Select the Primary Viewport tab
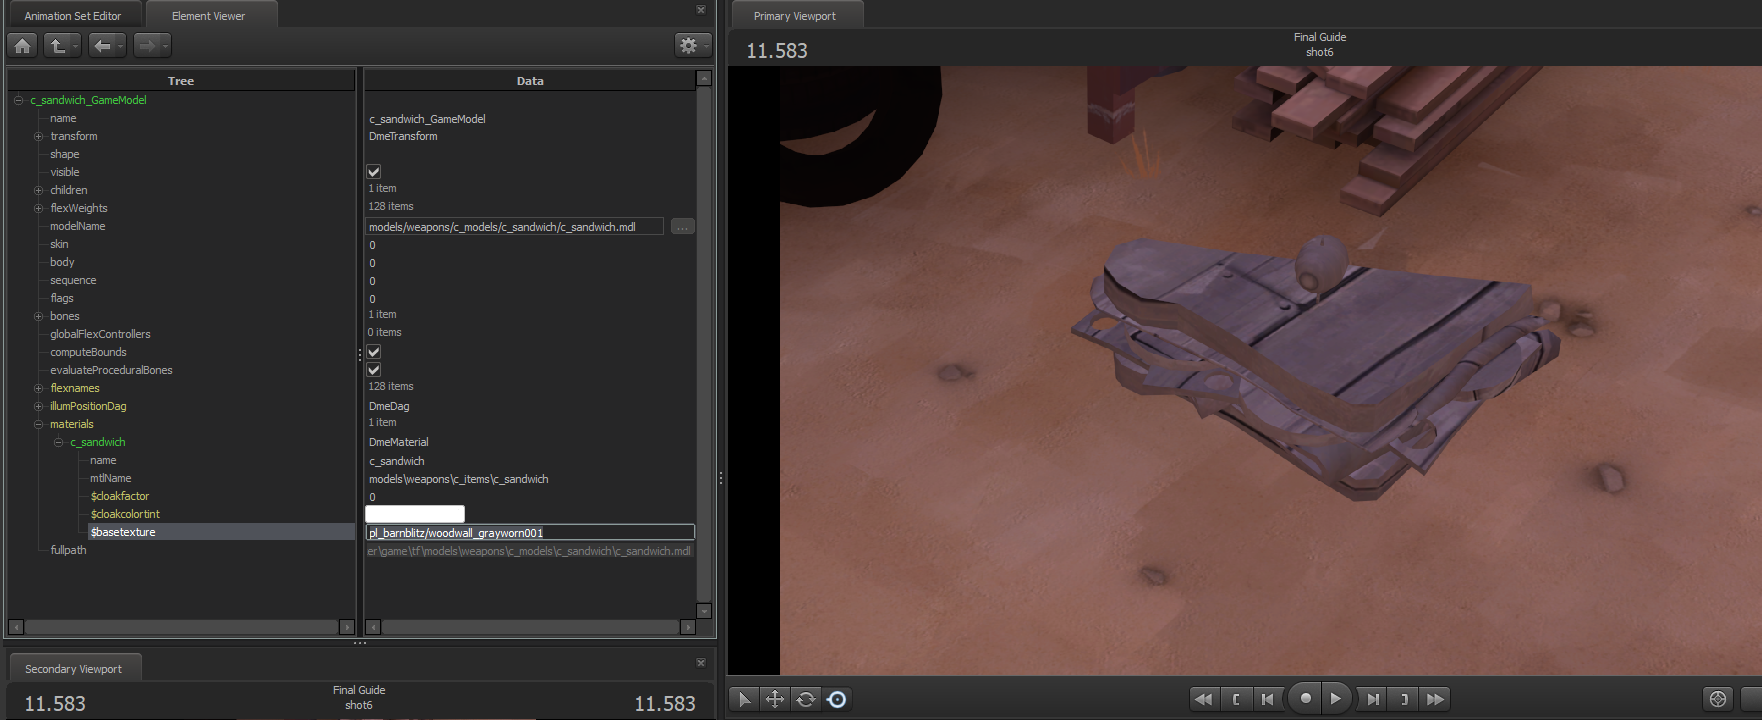Image resolution: width=1762 pixels, height=720 pixels. point(795,16)
